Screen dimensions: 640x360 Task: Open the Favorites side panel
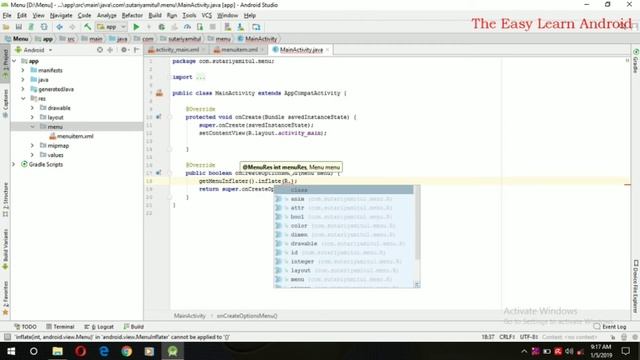click(5, 298)
